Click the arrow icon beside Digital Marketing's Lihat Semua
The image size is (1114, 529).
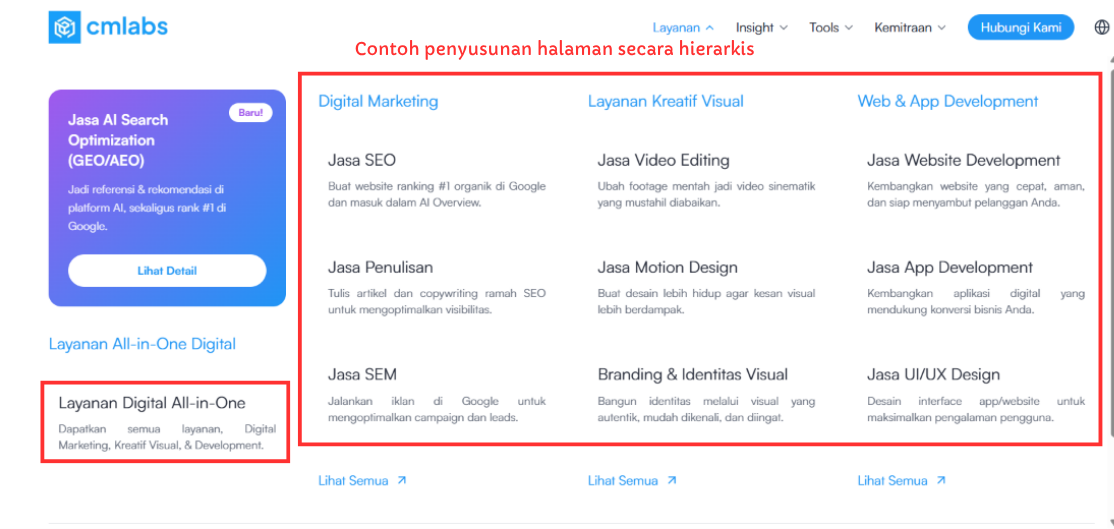click(401, 481)
